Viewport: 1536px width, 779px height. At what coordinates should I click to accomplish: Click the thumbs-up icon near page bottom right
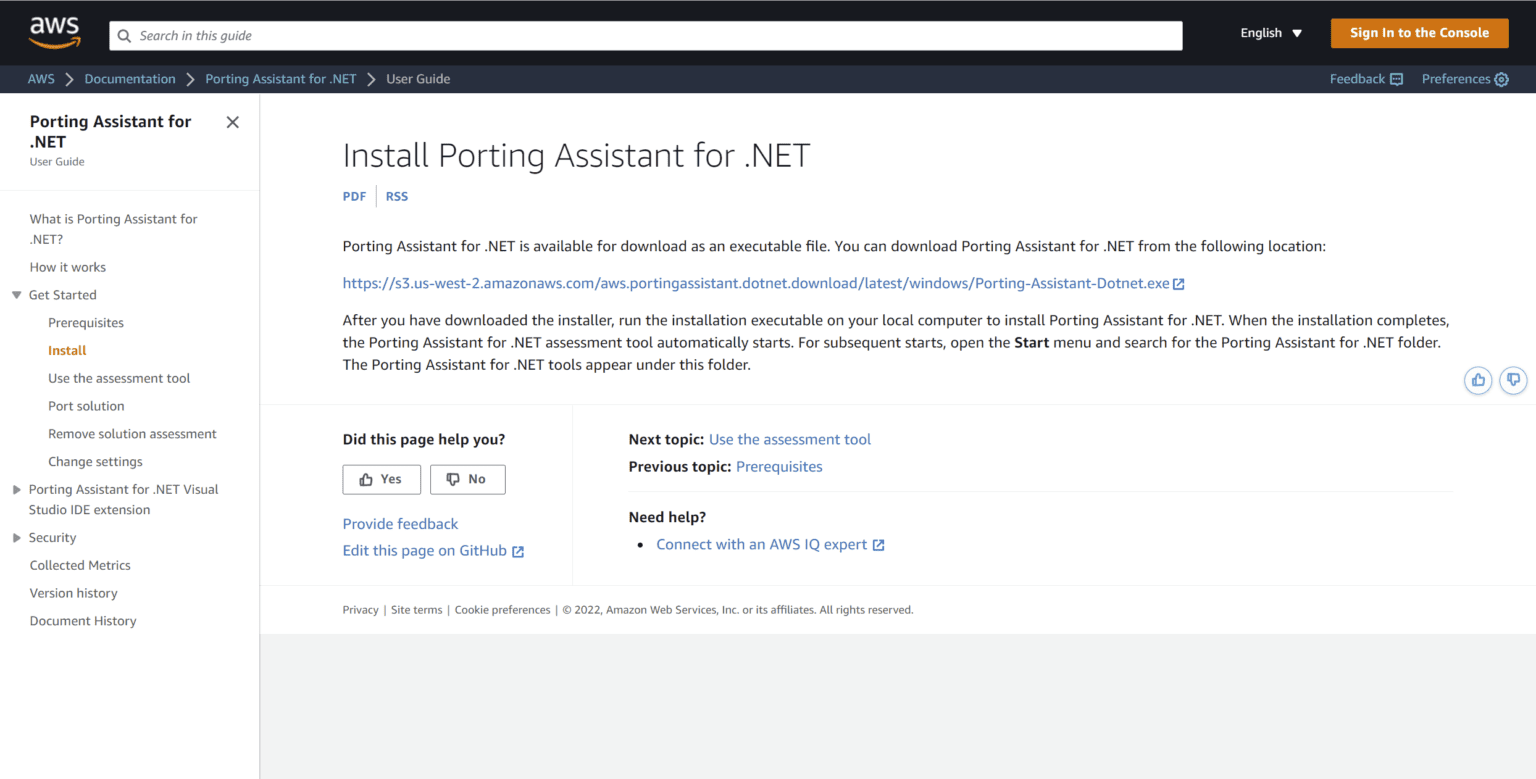pyautogui.click(x=1478, y=380)
